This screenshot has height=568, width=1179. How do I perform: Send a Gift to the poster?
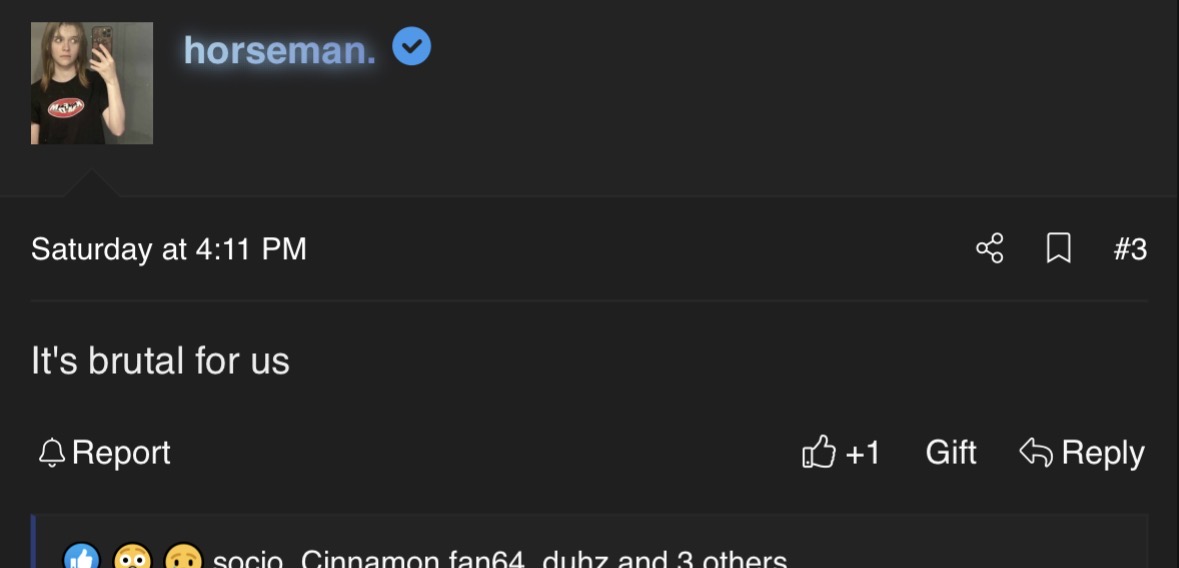pyautogui.click(x=950, y=453)
